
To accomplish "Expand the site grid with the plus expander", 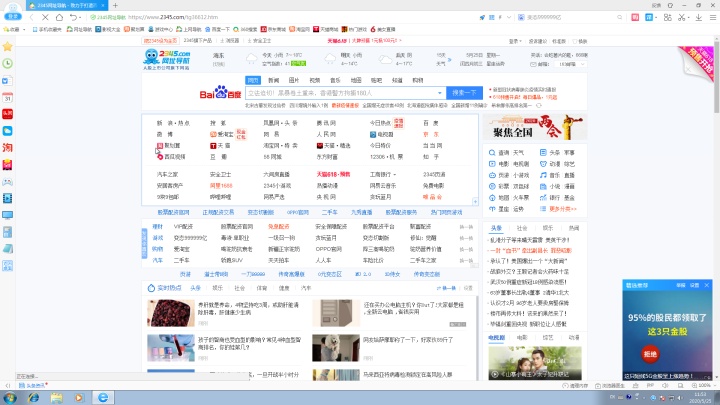I will pyautogui.click(x=475, y=202).
